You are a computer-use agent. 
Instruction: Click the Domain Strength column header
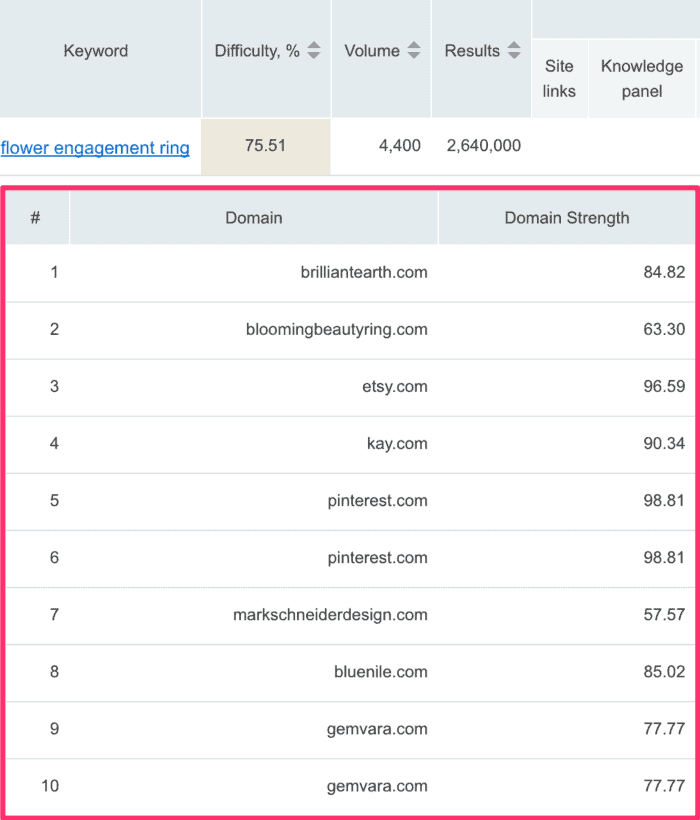567,218
